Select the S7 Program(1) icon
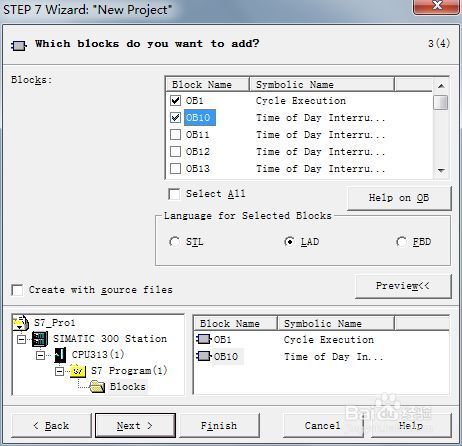462x446 pixels. click(78, 371)
